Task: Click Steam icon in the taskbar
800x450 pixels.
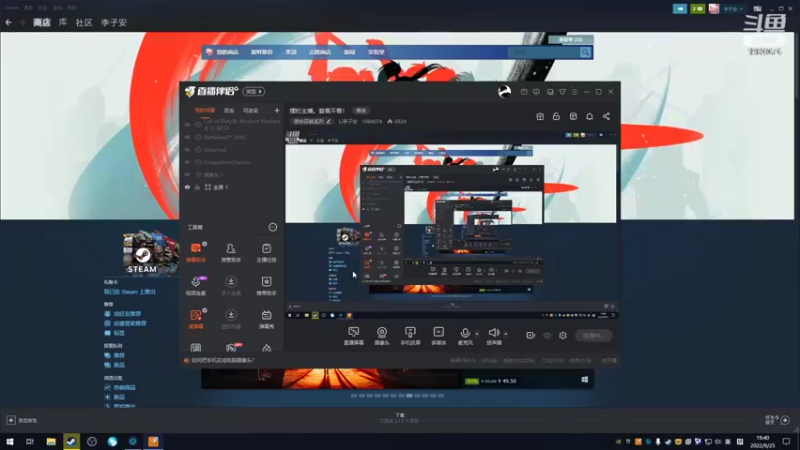Action: [71, 441]
